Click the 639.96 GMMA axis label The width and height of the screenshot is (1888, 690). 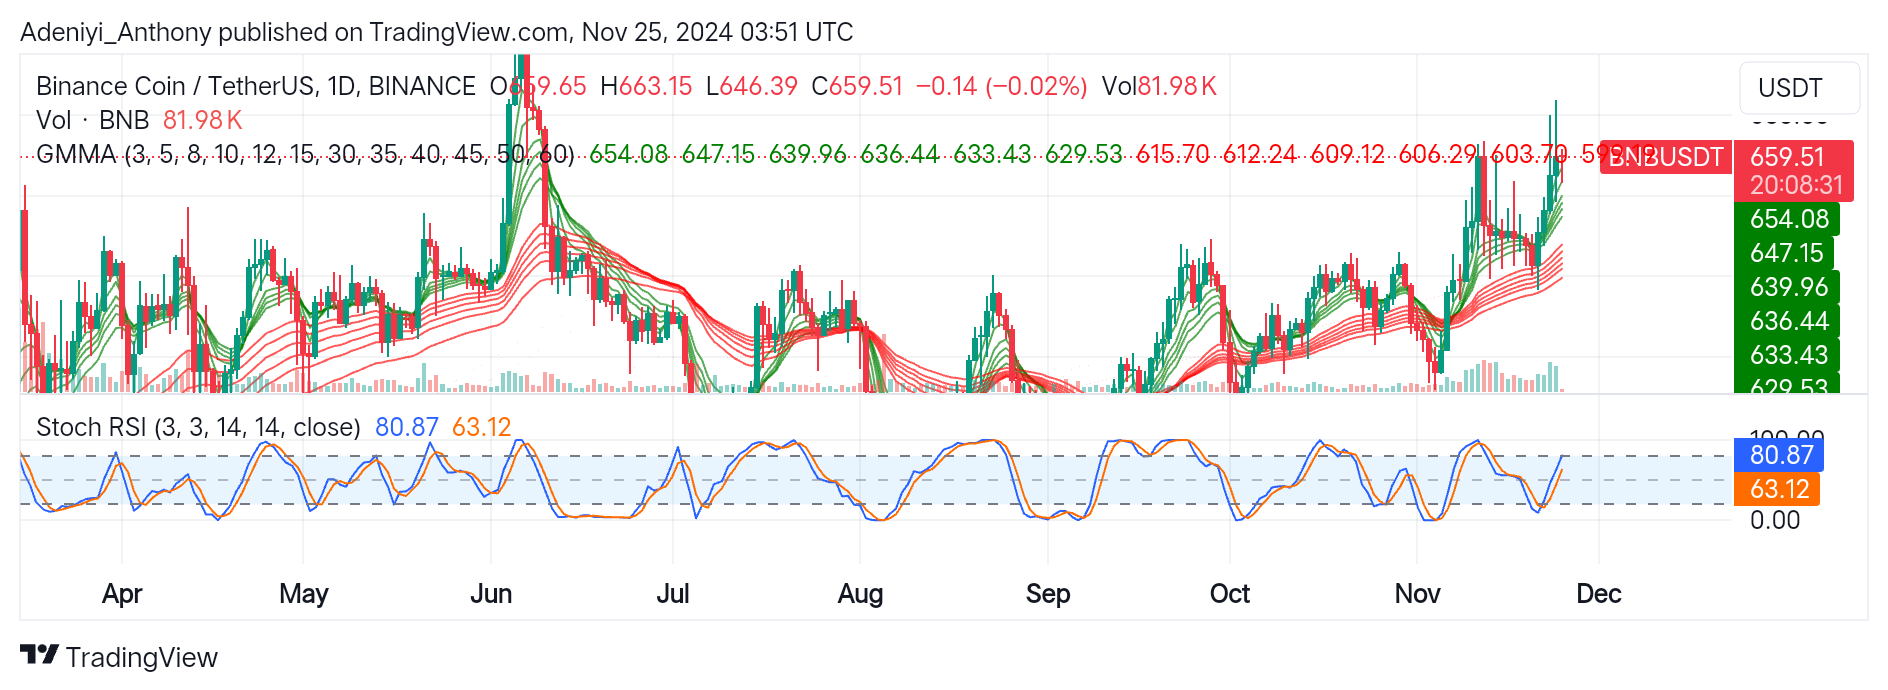tap(1788, 287)
